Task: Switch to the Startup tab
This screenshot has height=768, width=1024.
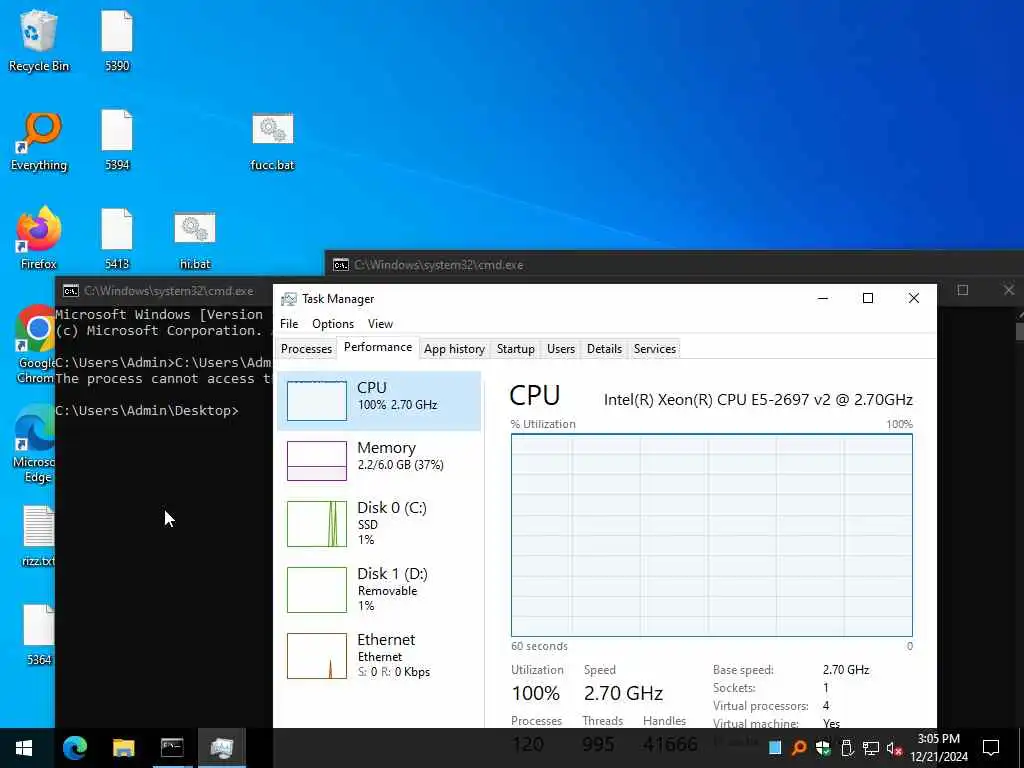Action: point(515,349)
